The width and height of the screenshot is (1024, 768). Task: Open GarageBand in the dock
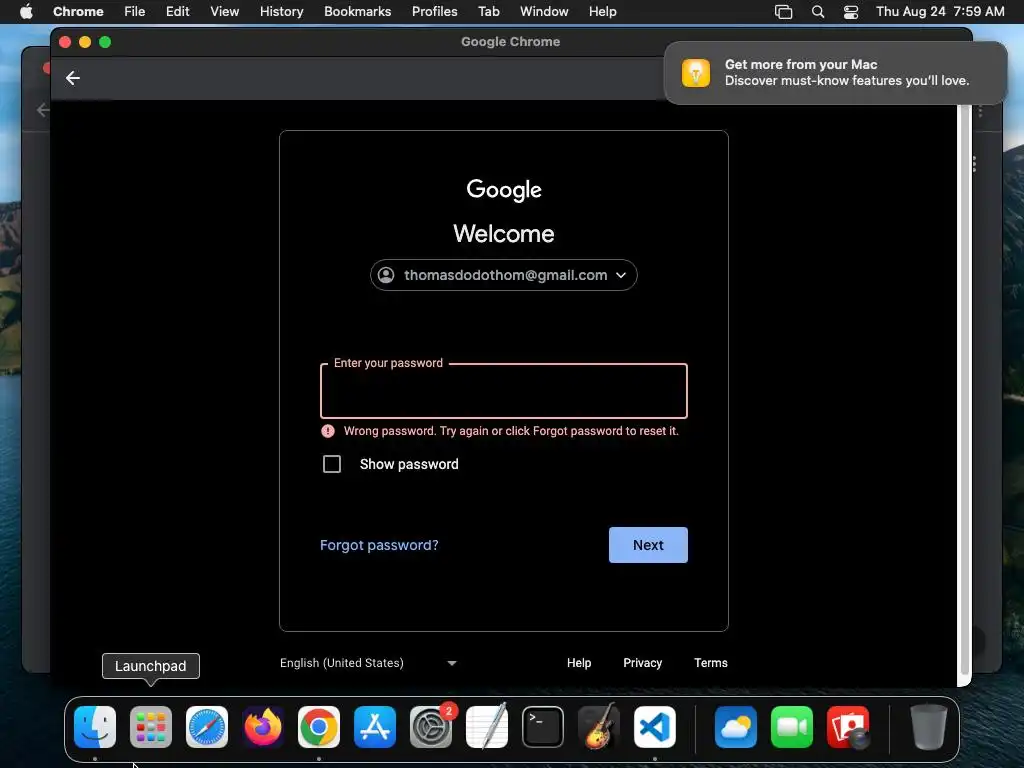click(599, 727)
